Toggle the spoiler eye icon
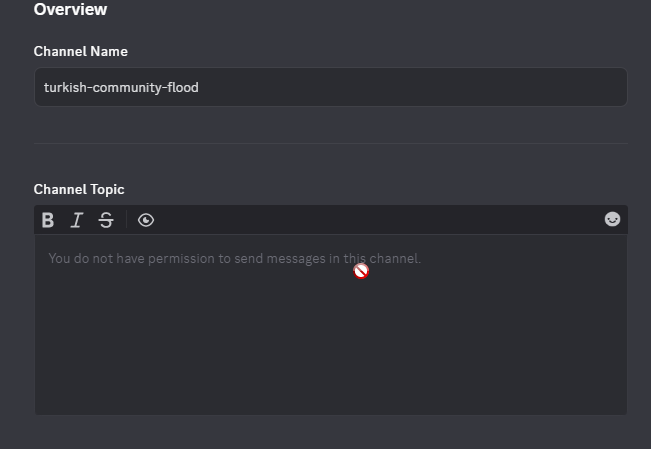Screen dimensions: 651x449 pos(146,220)
